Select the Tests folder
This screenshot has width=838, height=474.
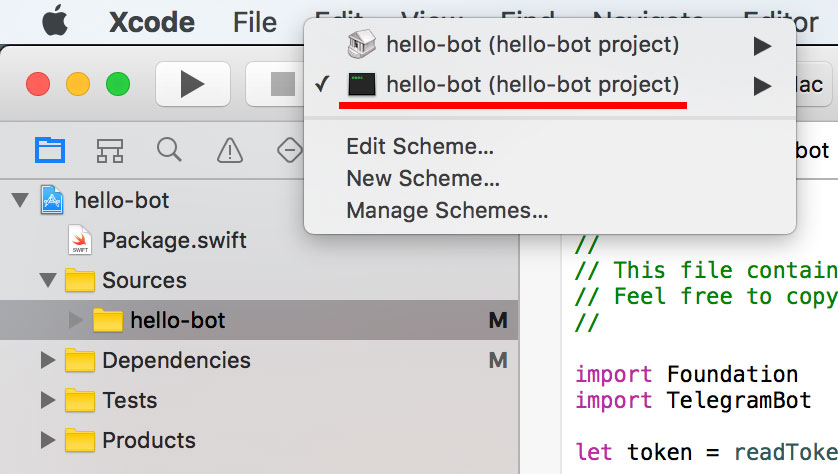[x=130, y=401]
